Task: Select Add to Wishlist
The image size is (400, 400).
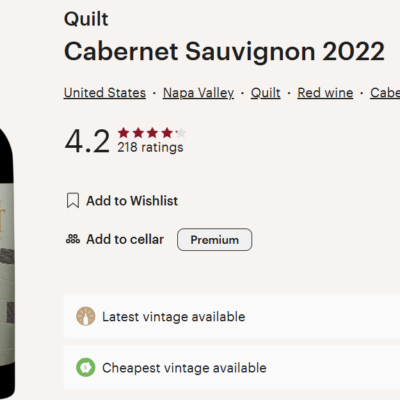Action: pos(132,201)
